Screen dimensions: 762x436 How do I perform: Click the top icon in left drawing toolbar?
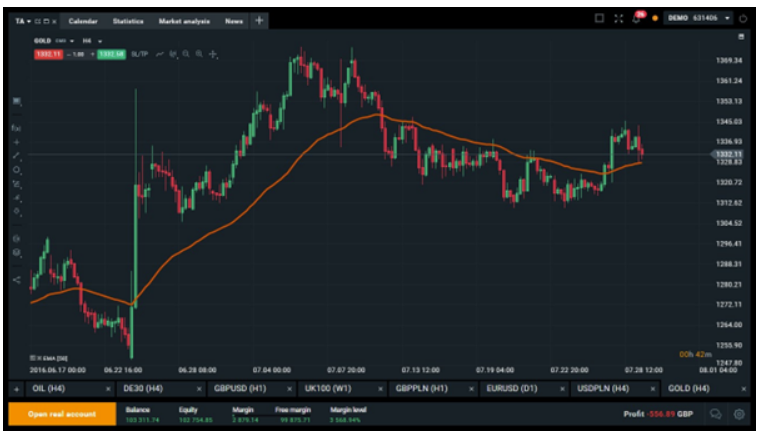17,101
